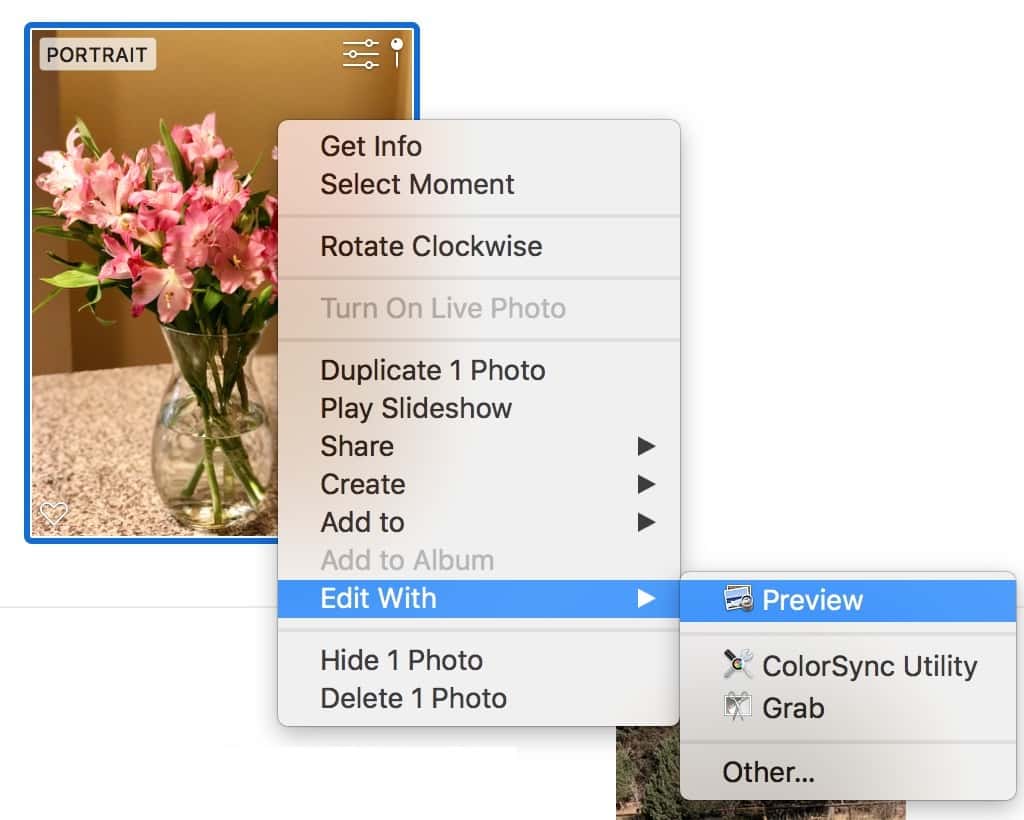Click the PORTRAIT badge on photo
This screenshot has width=1024, height=820.
[x=97, y=54]
